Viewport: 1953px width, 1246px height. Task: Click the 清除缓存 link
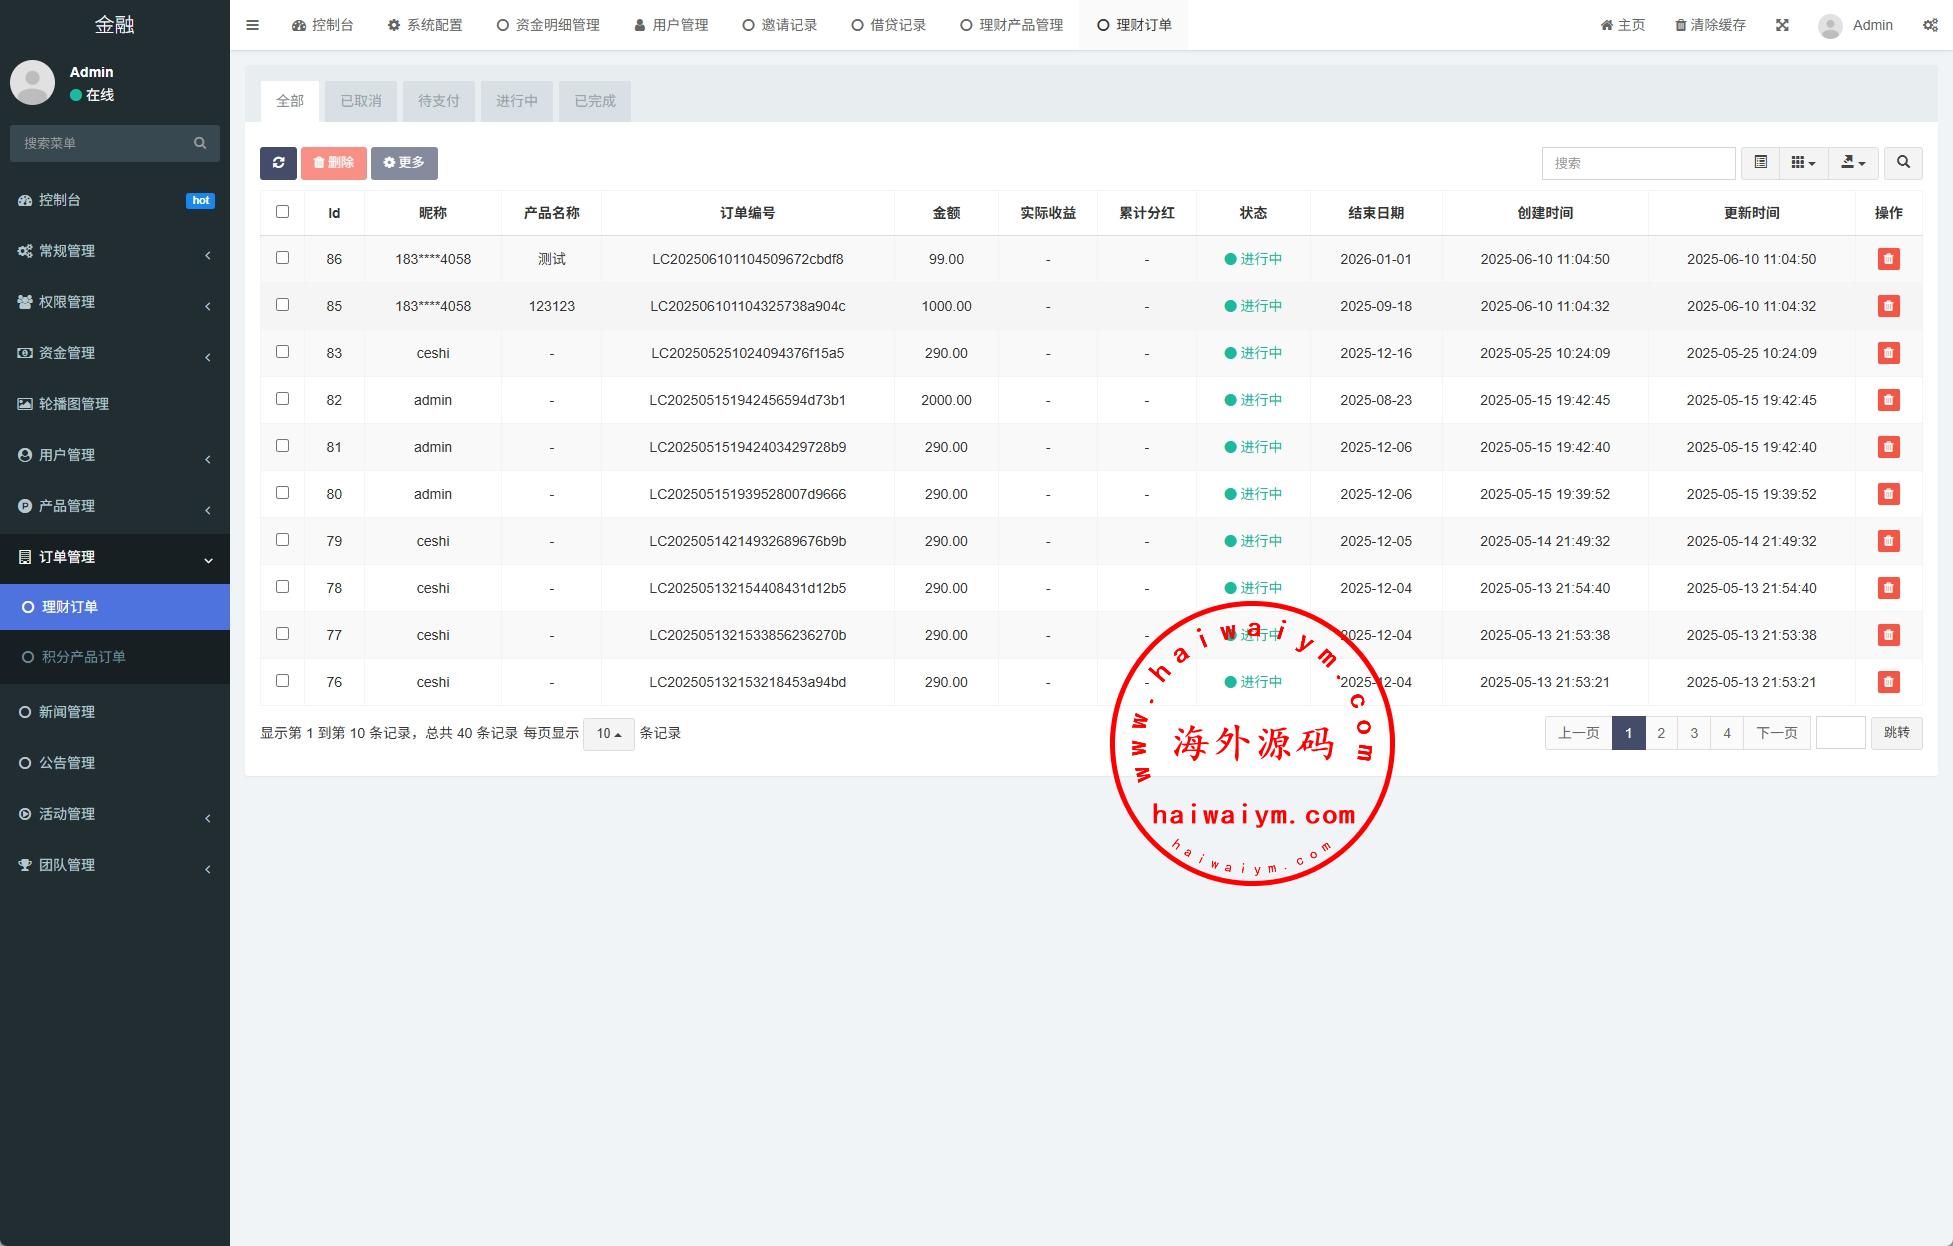coord(1710,25)
